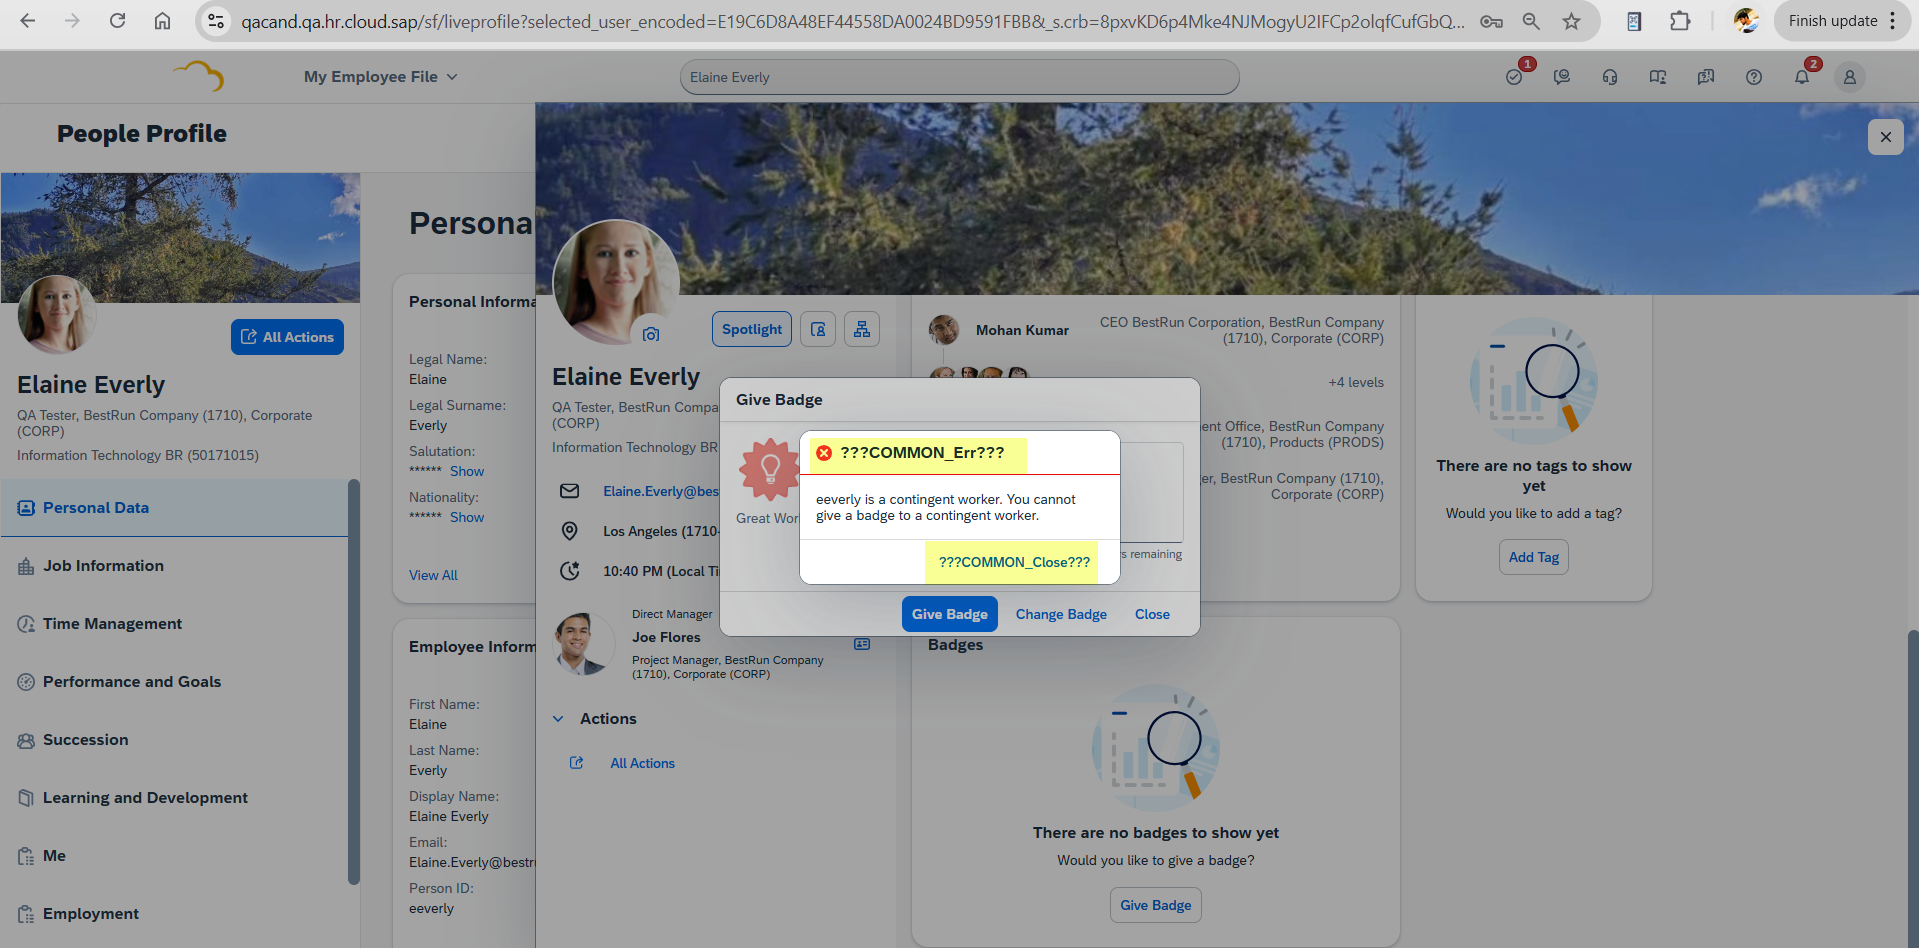Click the Change Badge button
This screenshot has height=948, width=1919.
click(1061, 614)
